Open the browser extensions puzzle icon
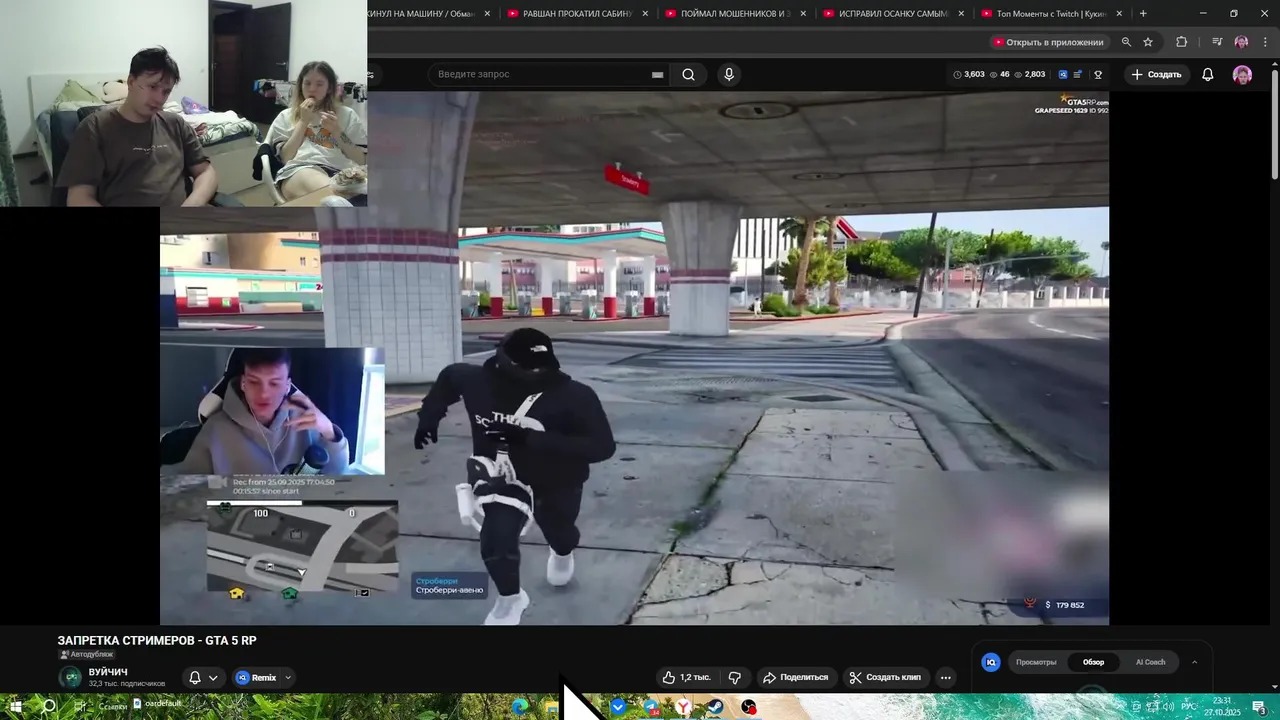 click(1182, 42)
